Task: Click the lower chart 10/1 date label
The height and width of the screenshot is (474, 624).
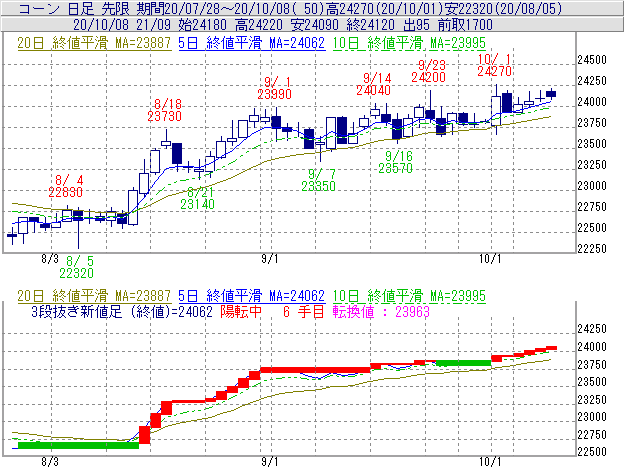Action: point(490,462)
